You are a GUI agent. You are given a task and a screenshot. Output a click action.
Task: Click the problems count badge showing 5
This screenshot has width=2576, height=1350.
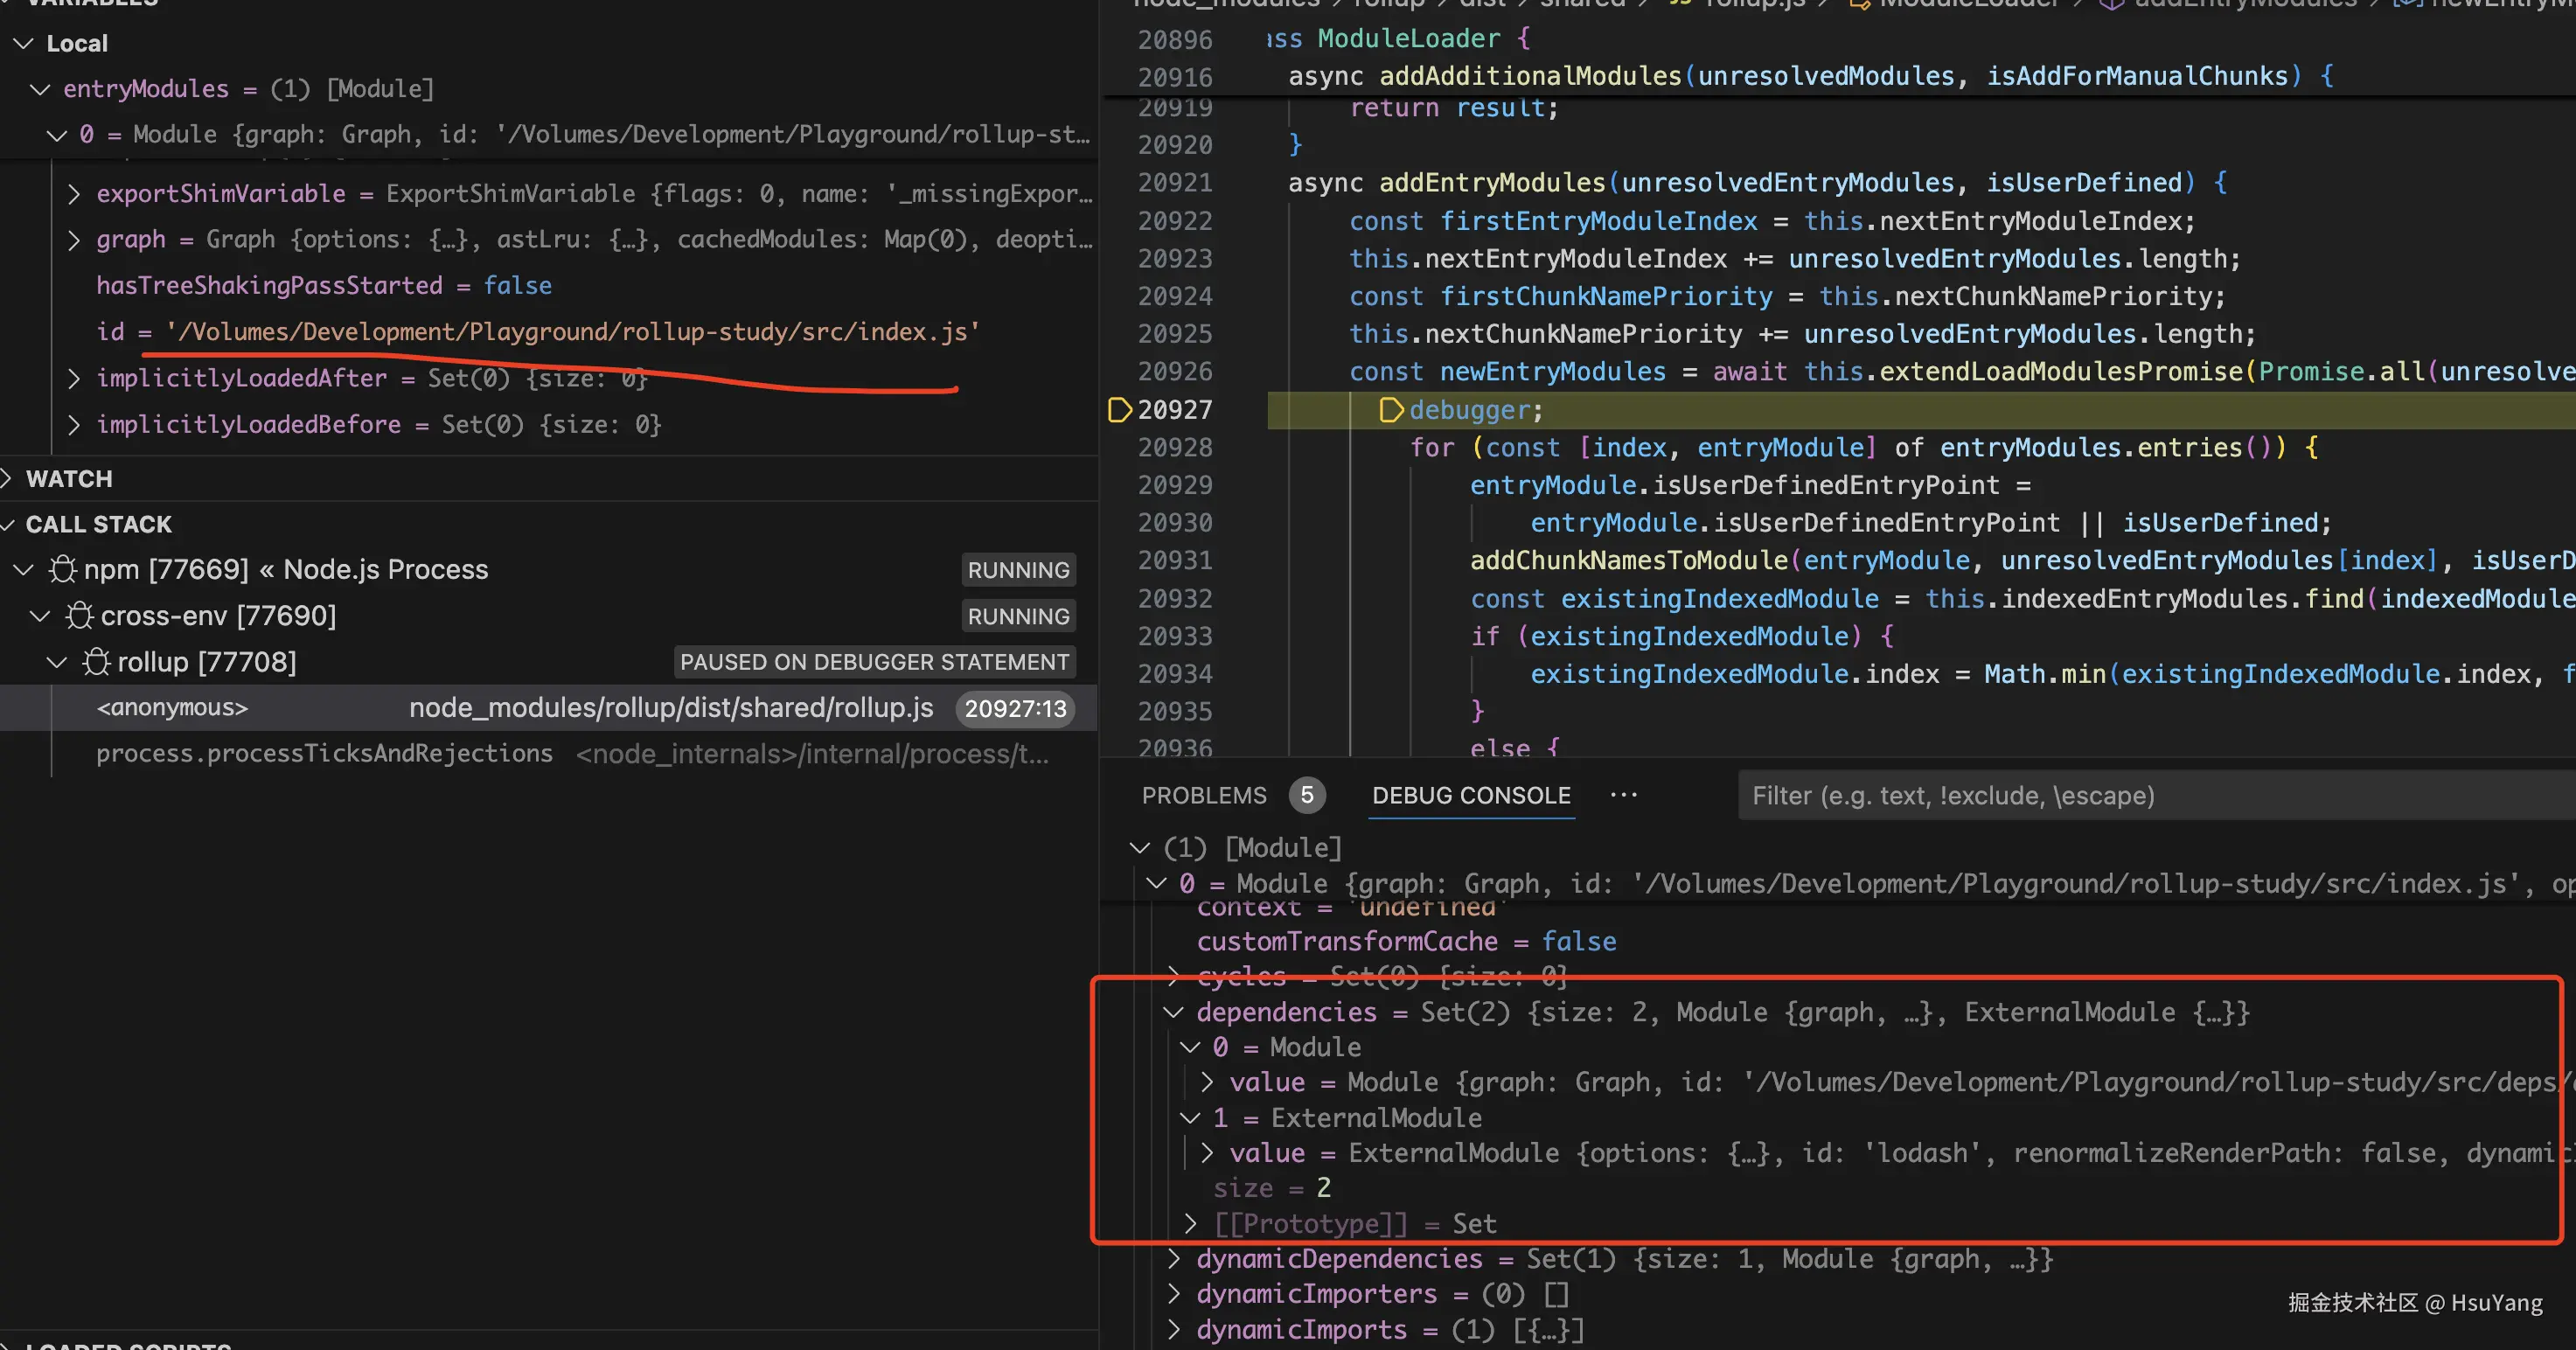[x=1306, y=795]
